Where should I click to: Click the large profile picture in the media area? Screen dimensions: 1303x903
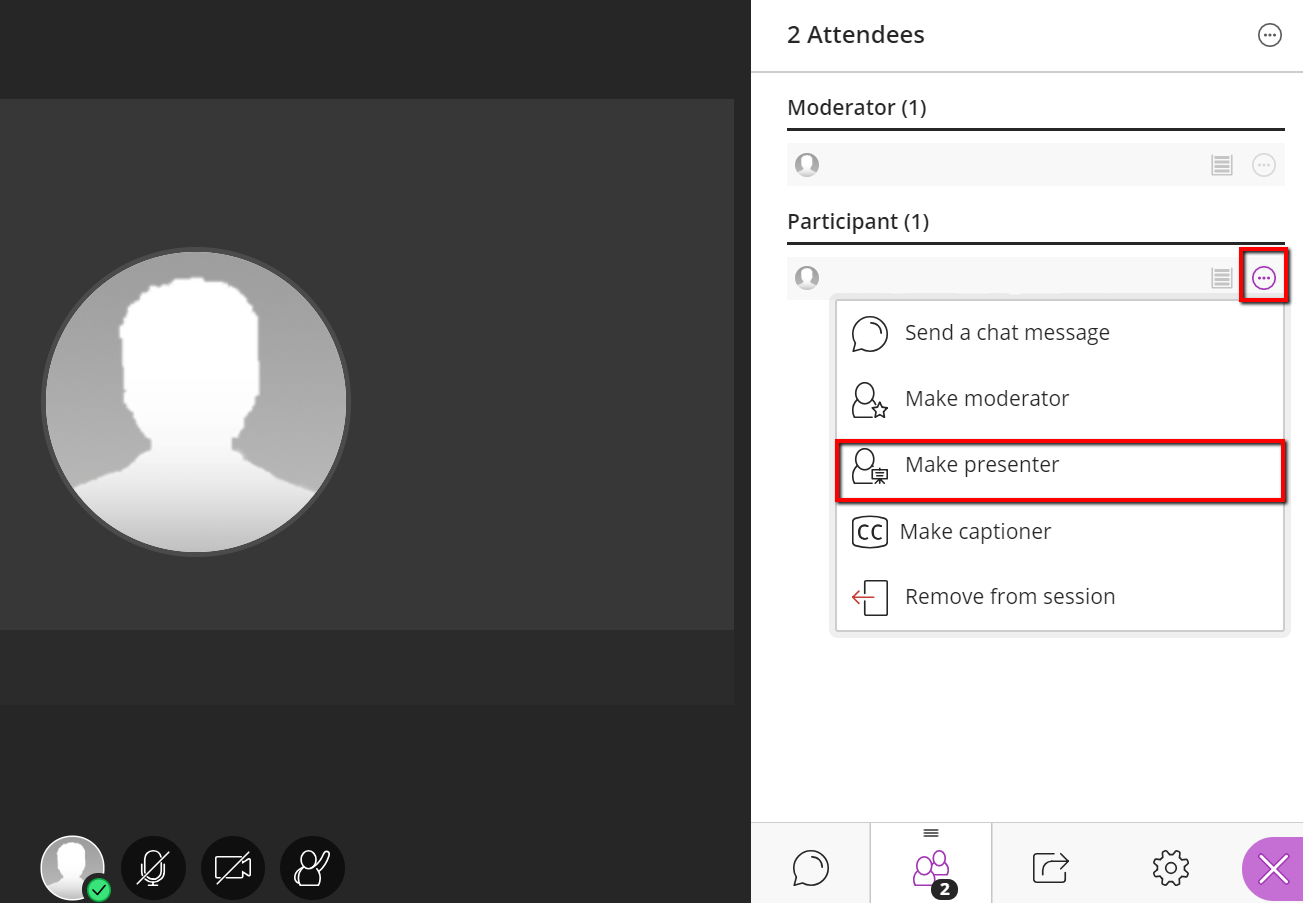[x=196, y=402]
